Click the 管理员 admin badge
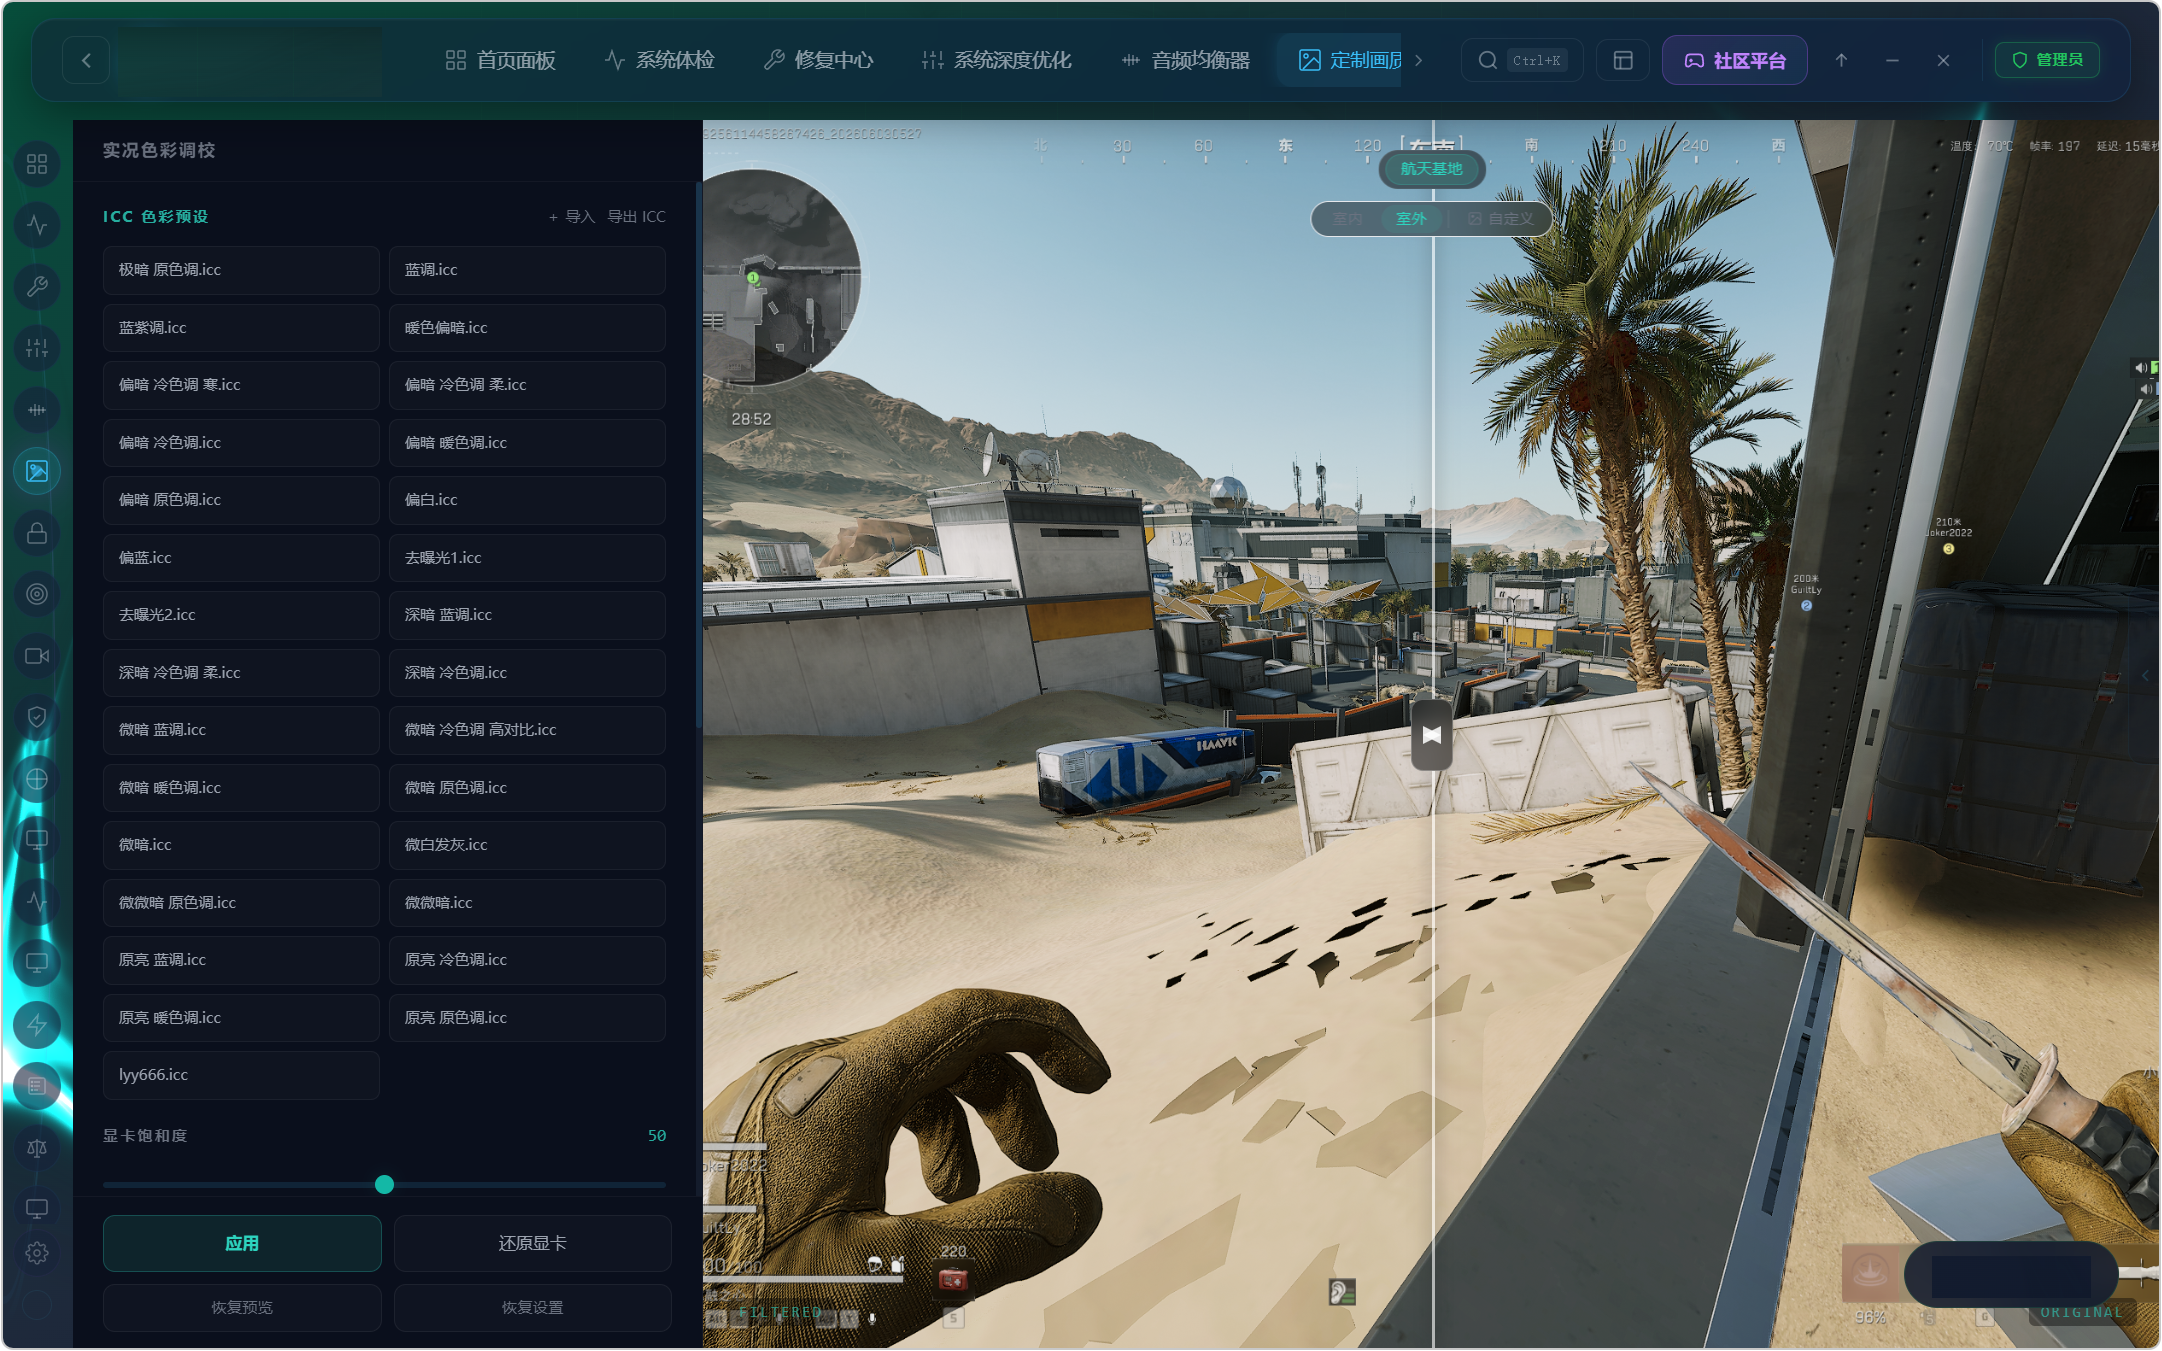This screenshot has height=1351, width=2162. click(2047, 60)
